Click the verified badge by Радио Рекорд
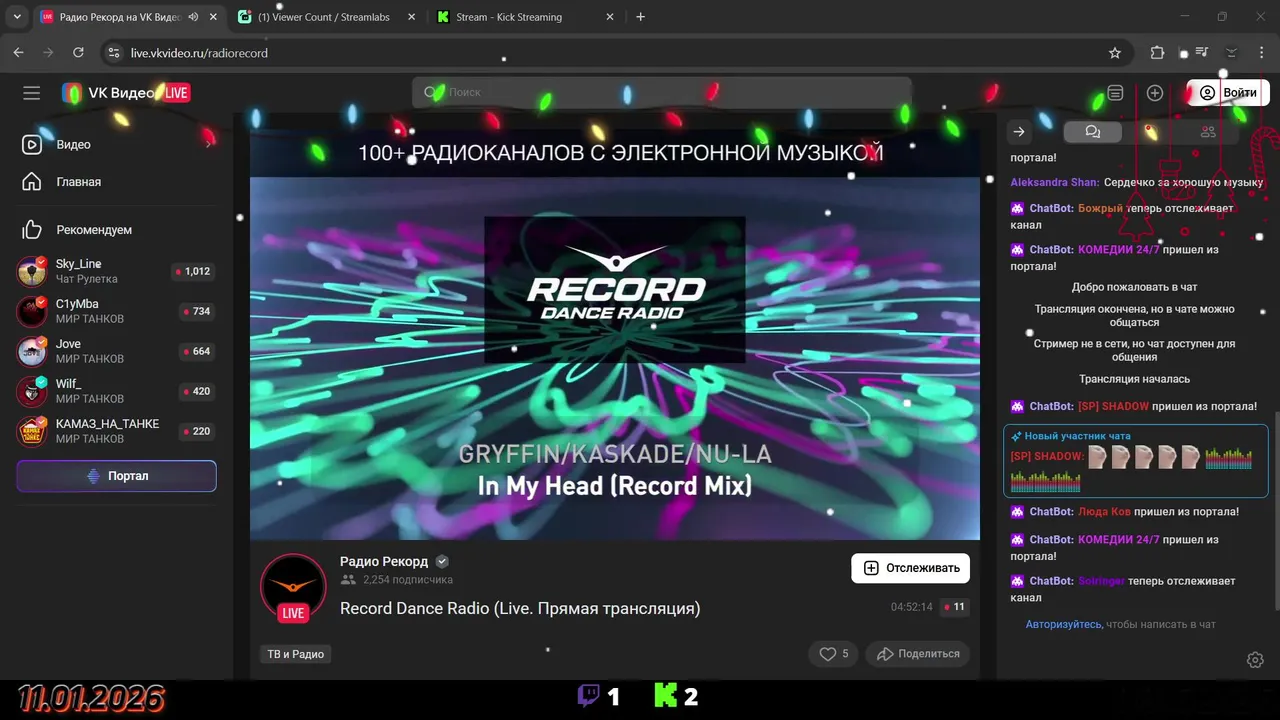This screenshot has height=720, width=1280. click(442, 561)
